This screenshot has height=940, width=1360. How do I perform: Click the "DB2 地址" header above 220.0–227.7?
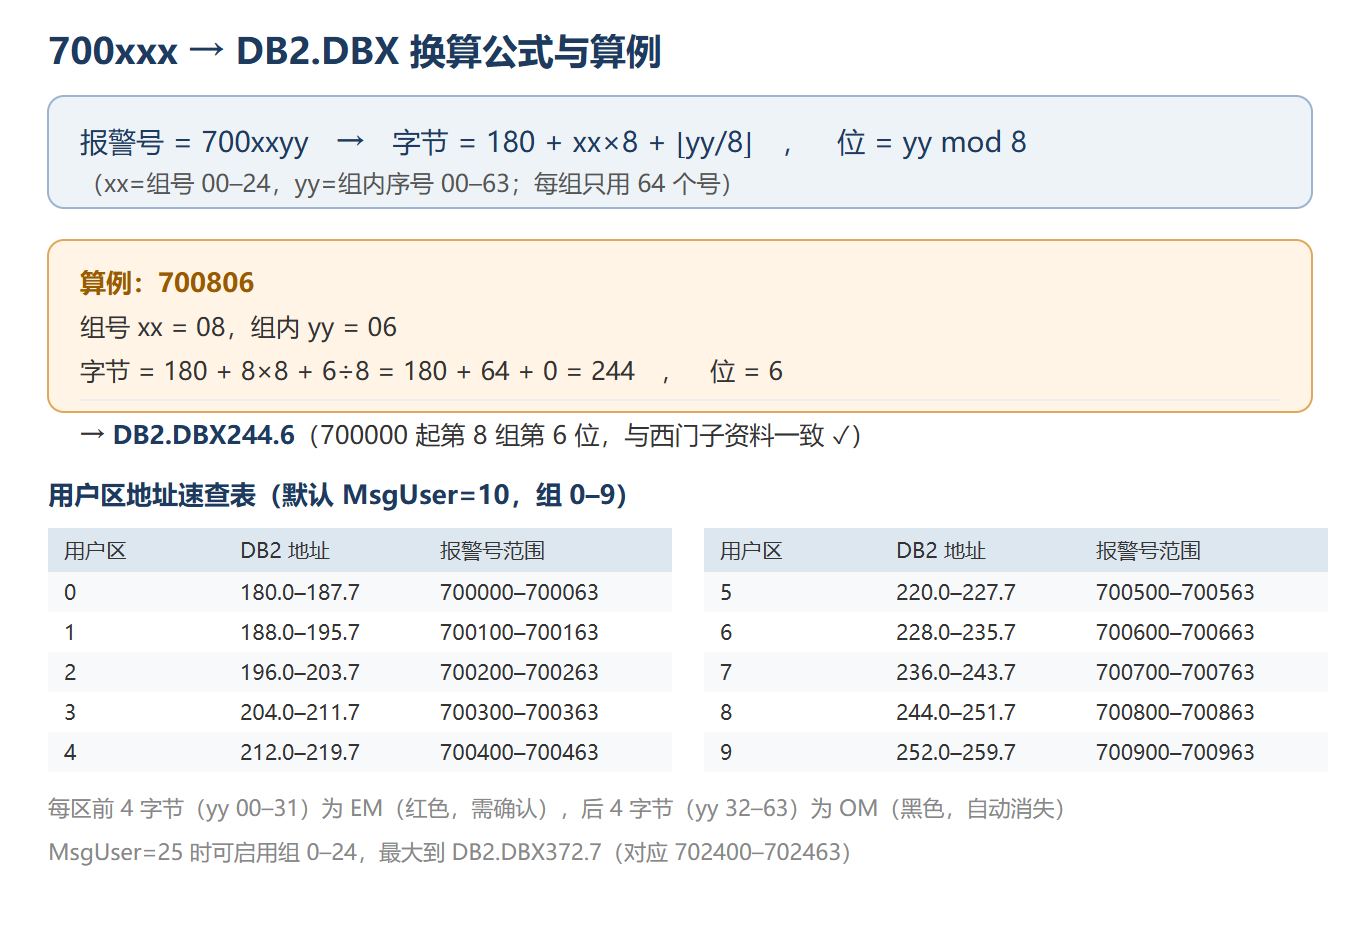(941, 551)
